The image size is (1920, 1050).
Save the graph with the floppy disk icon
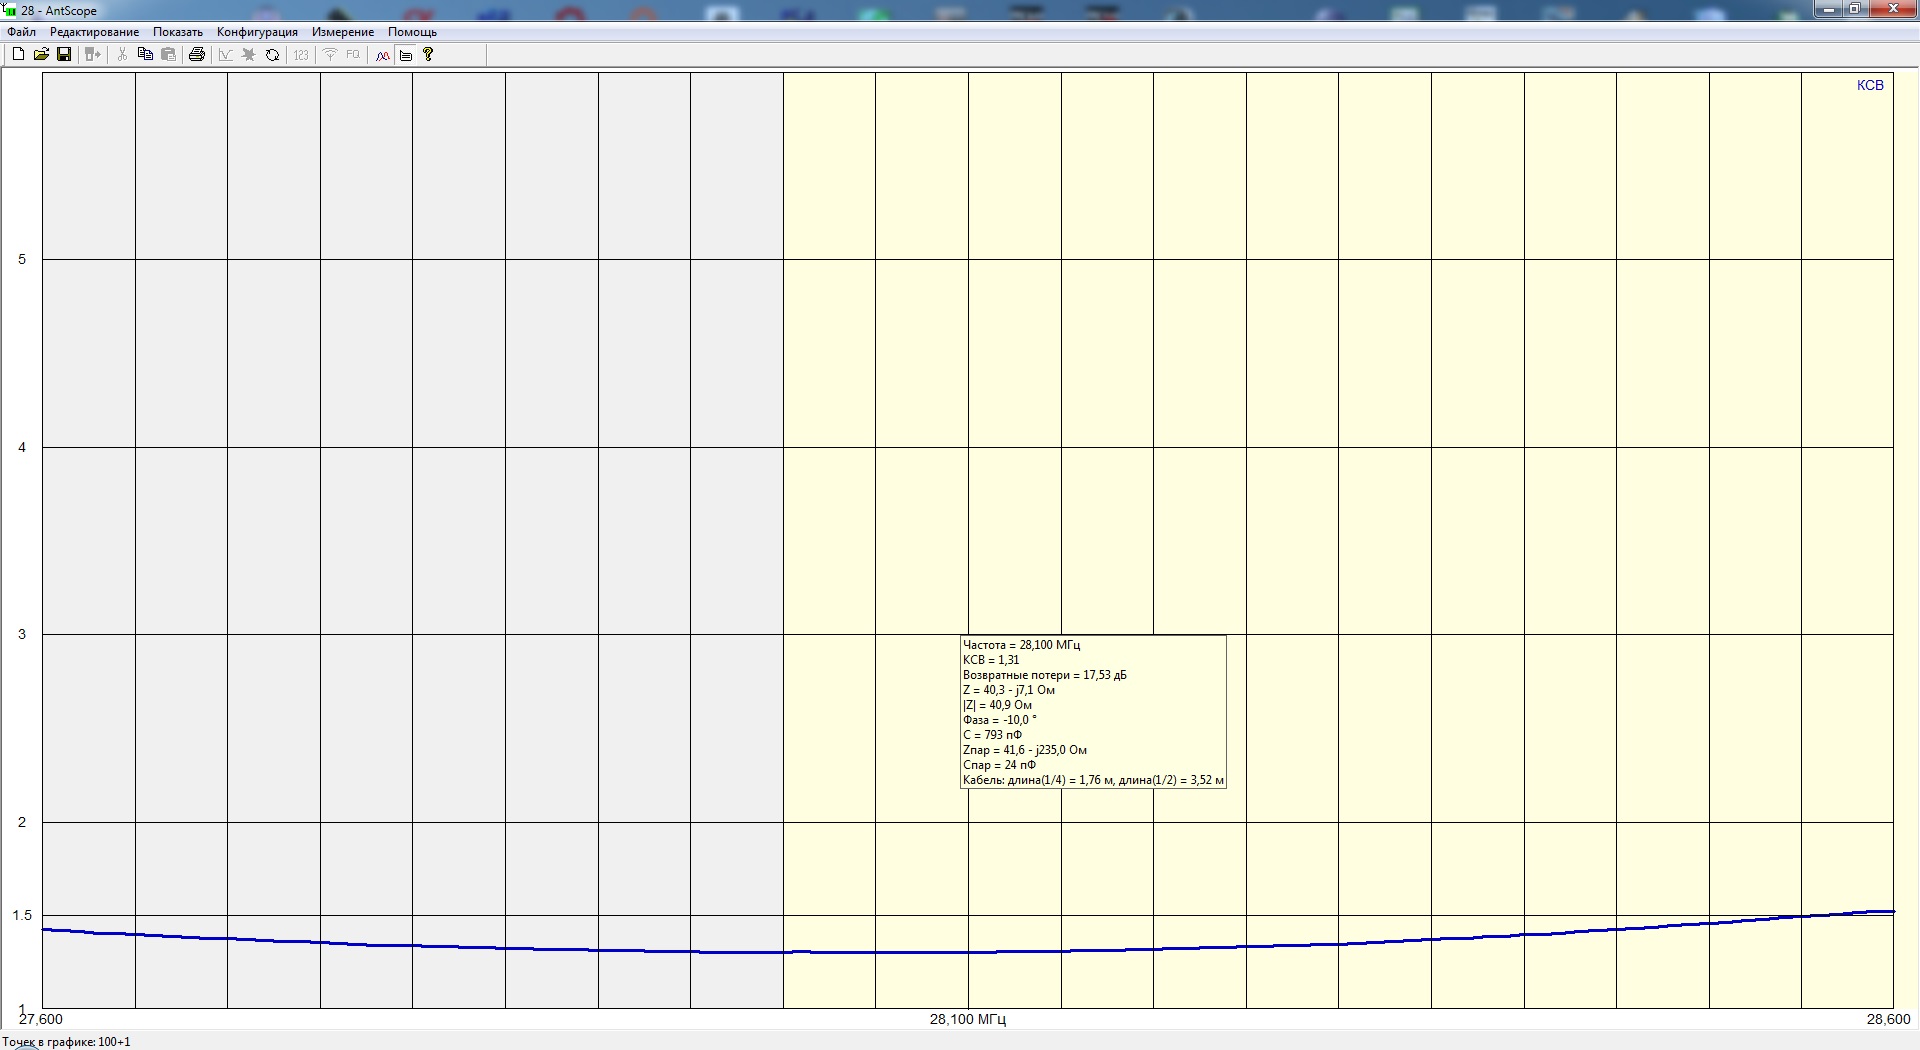click(64, 55)
